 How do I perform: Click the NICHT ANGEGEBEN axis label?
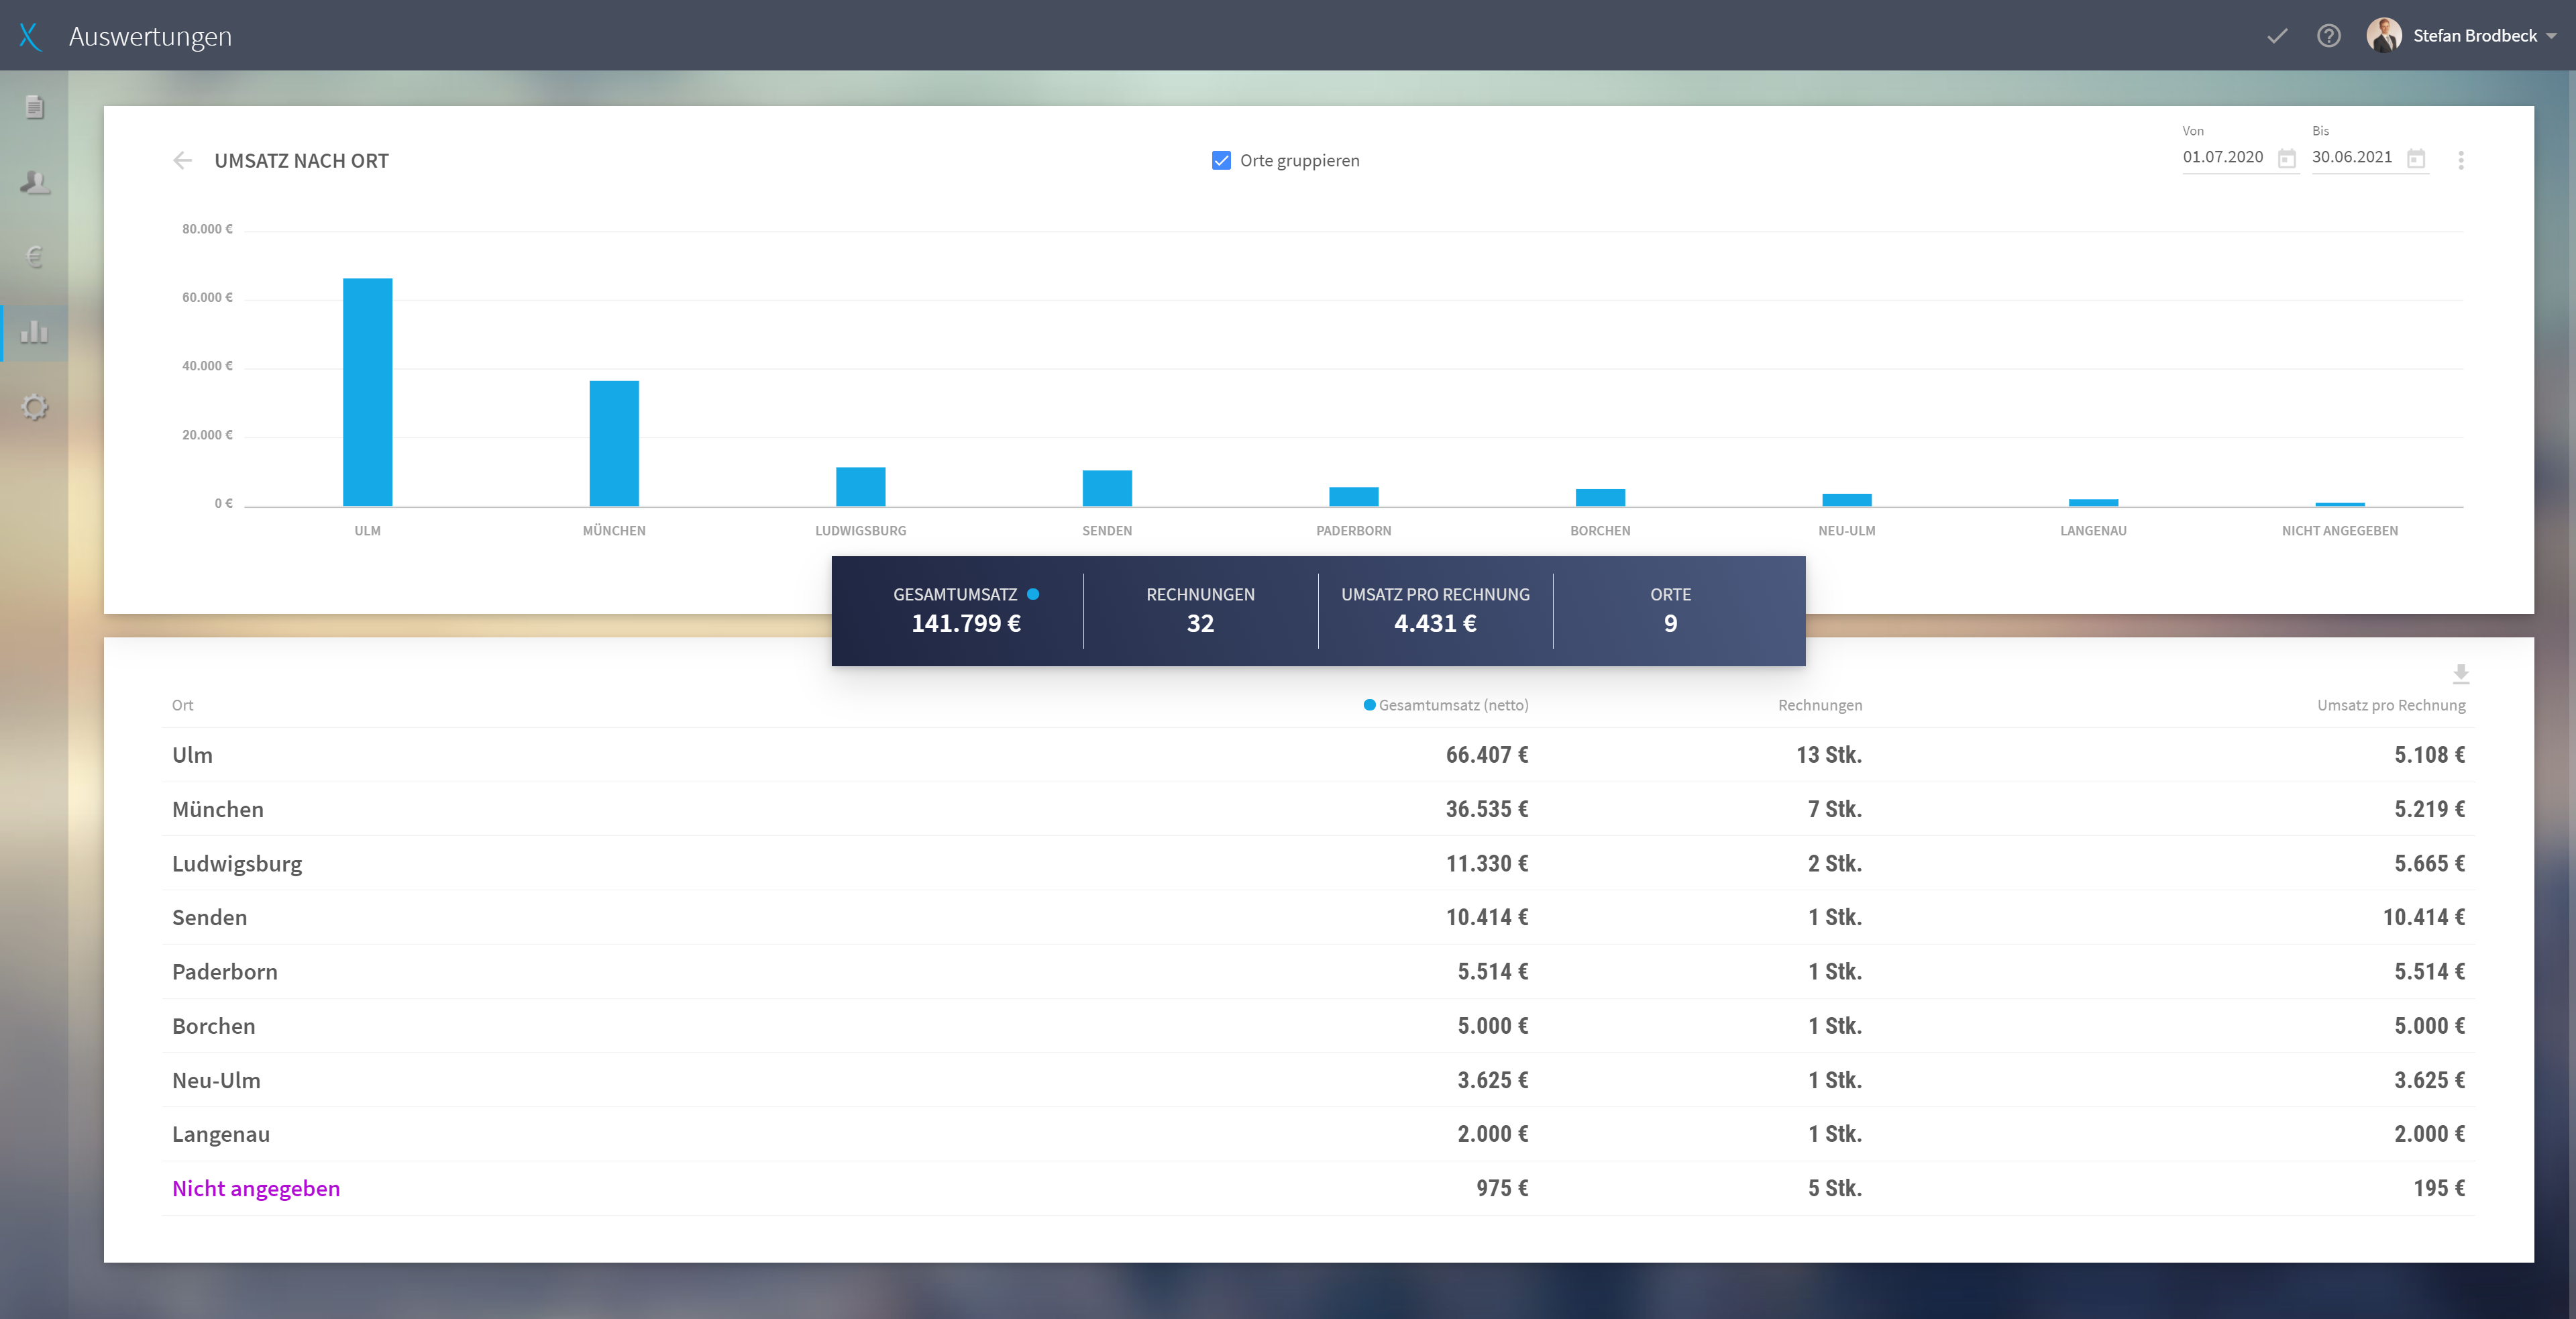[x=2339, y=531]
